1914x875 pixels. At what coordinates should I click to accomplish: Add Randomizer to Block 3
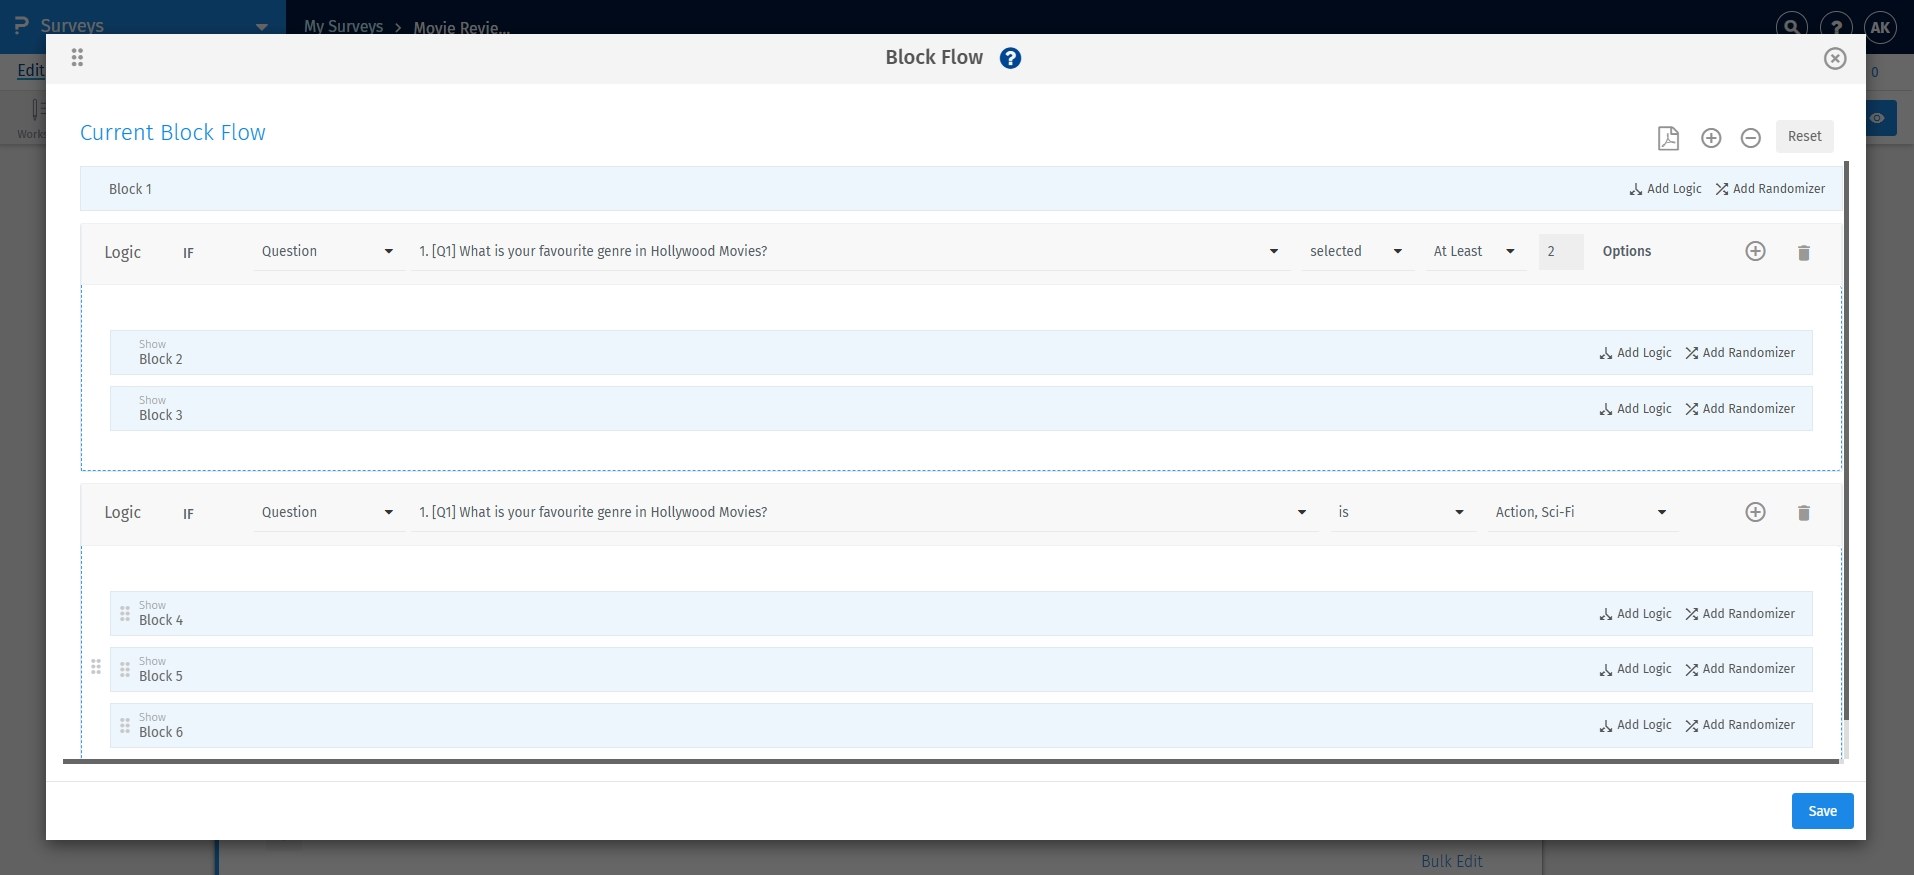pyautogui.click(x=1740, y=409)
